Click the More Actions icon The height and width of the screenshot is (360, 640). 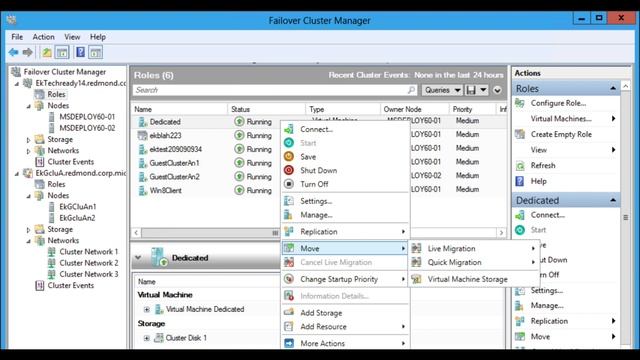pyautogui.click(x=289, y=343)
